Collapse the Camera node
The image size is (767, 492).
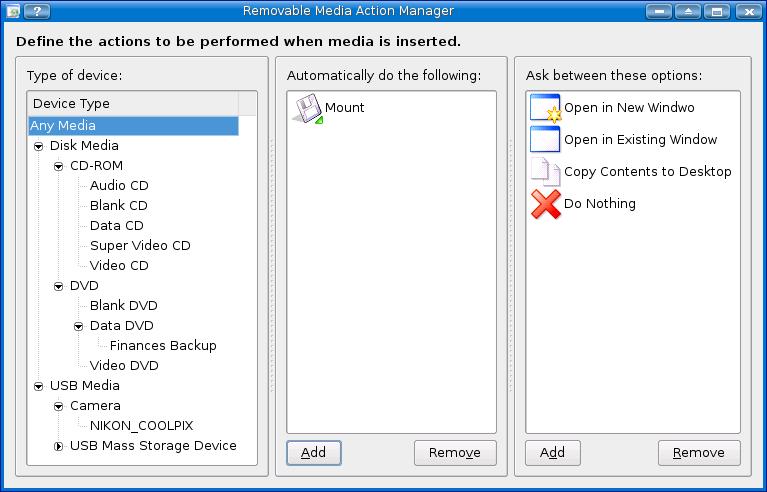coord(59,406)
